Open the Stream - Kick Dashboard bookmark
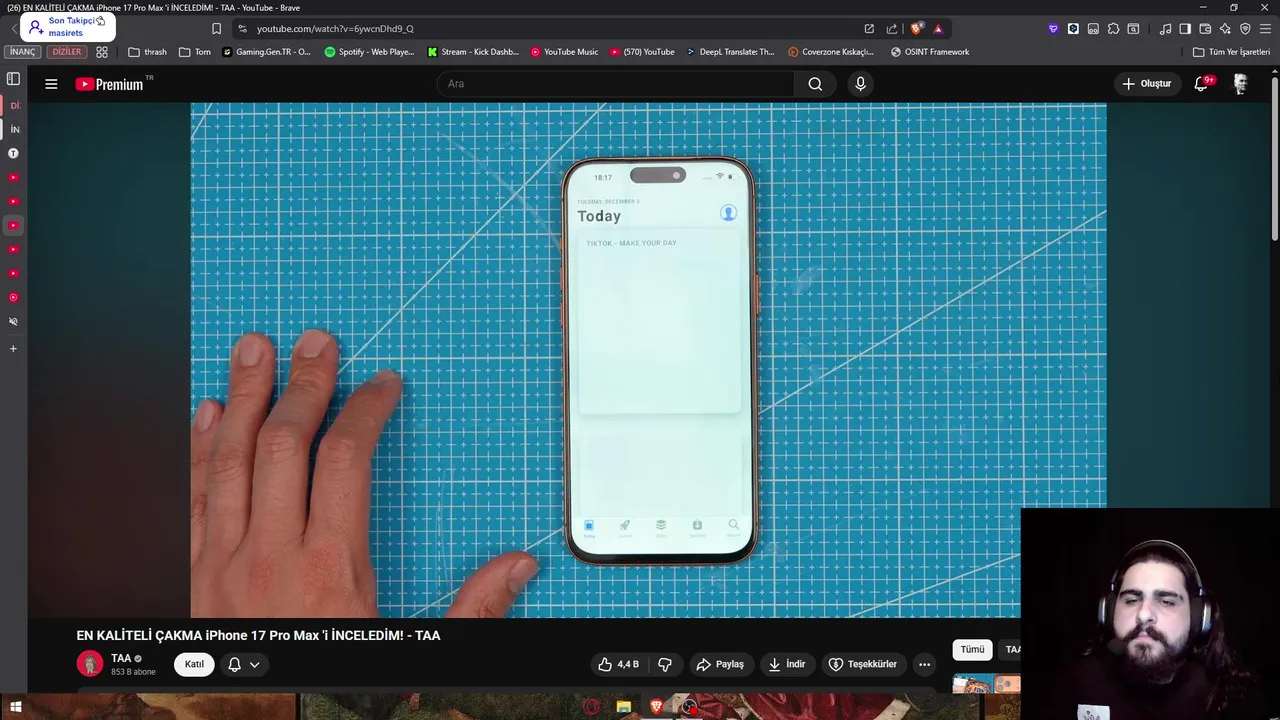 (x=472, y=52)
